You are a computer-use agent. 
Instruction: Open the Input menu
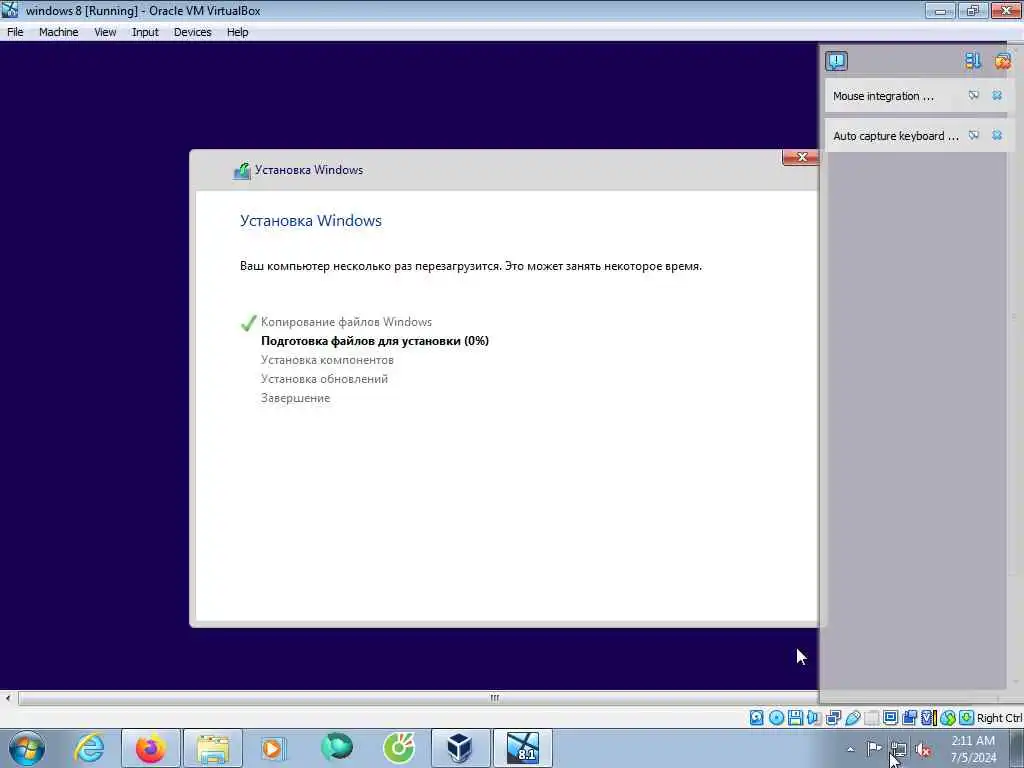[145, 32]
